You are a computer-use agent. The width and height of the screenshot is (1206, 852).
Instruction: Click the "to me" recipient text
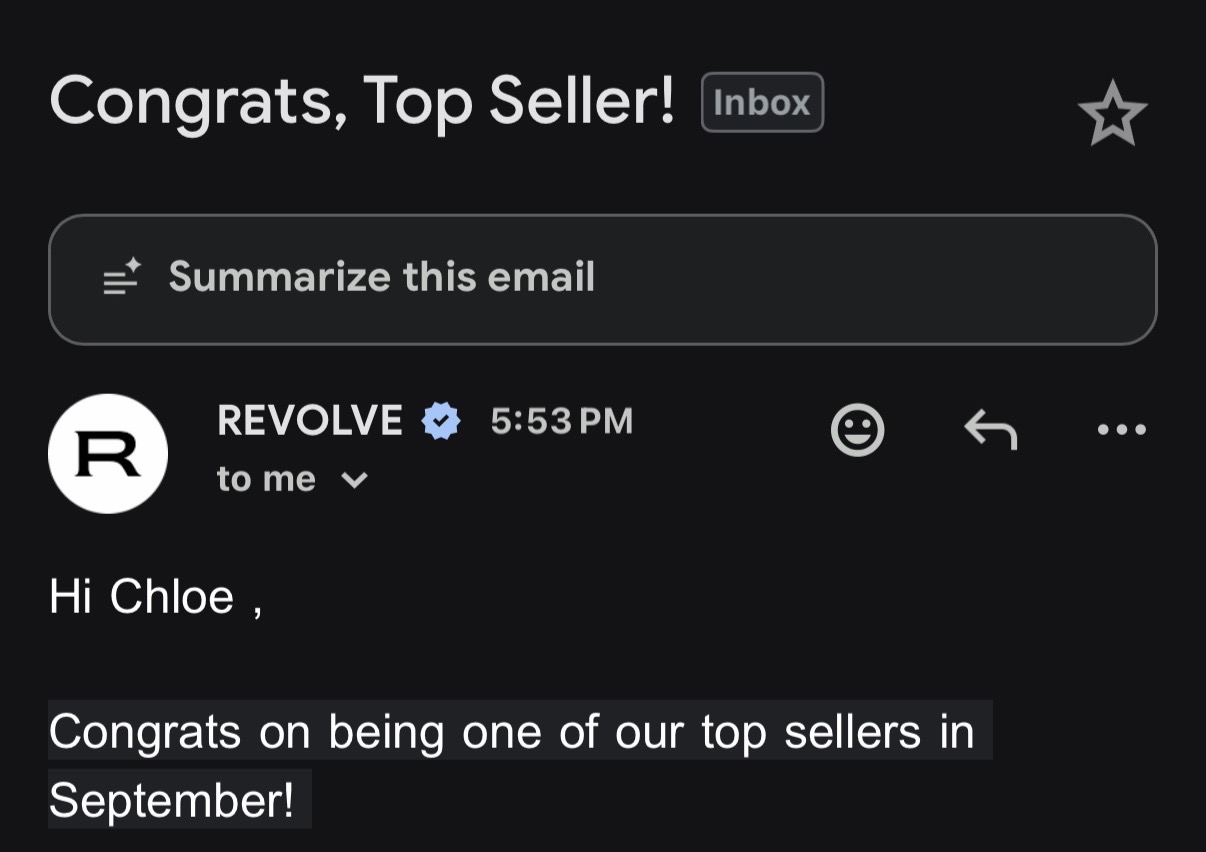pos(266,479)
